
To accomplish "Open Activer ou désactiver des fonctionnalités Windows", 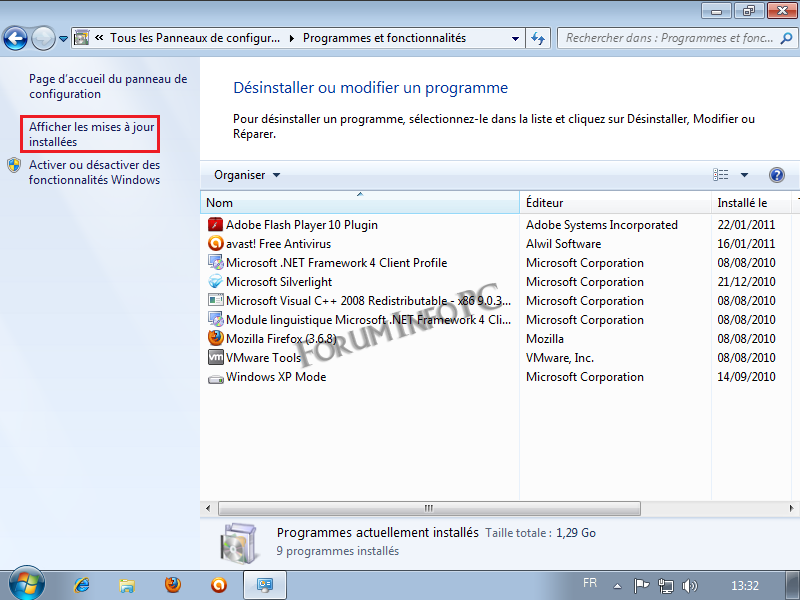I will pyautogui.click(x=94, y=172).
